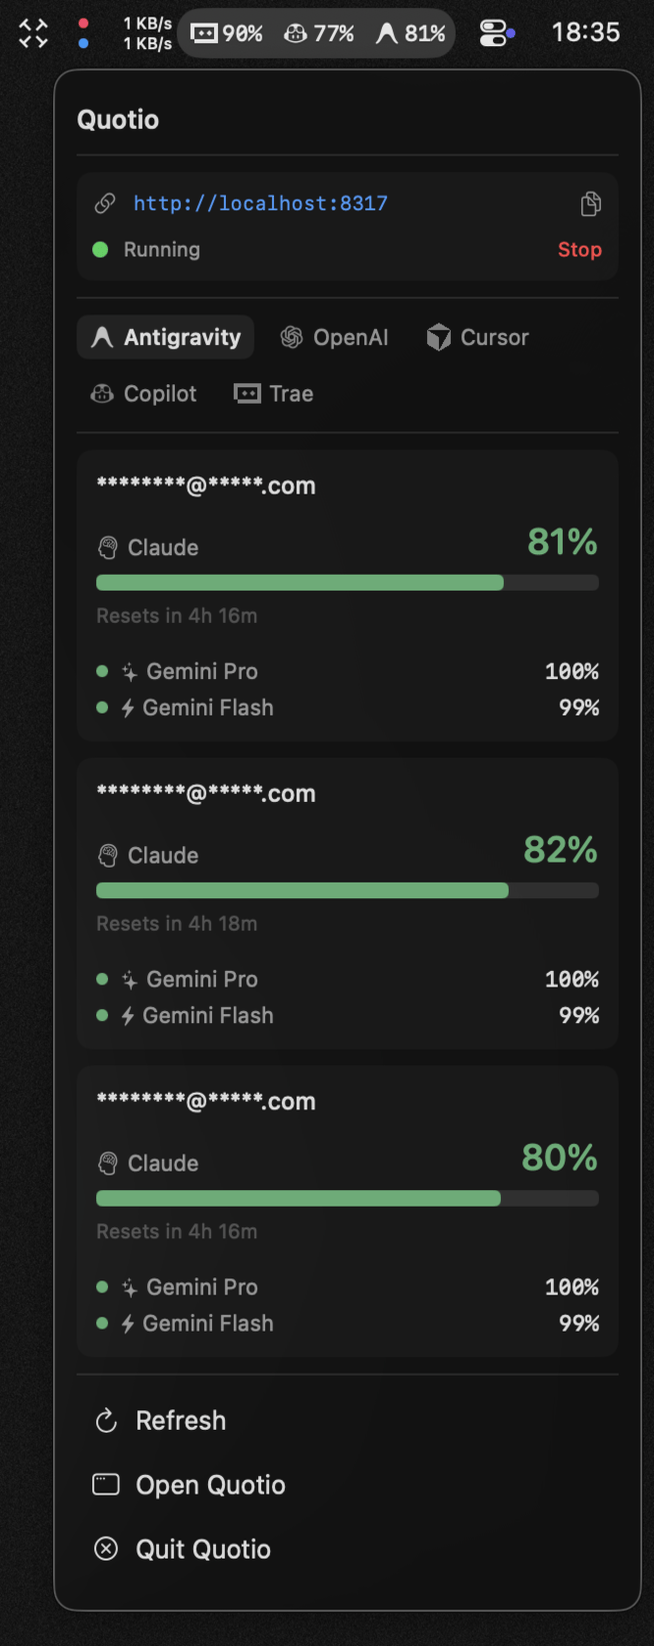Open the Copilot tab
Screen dimensions: 654x1646
[144, 394]
